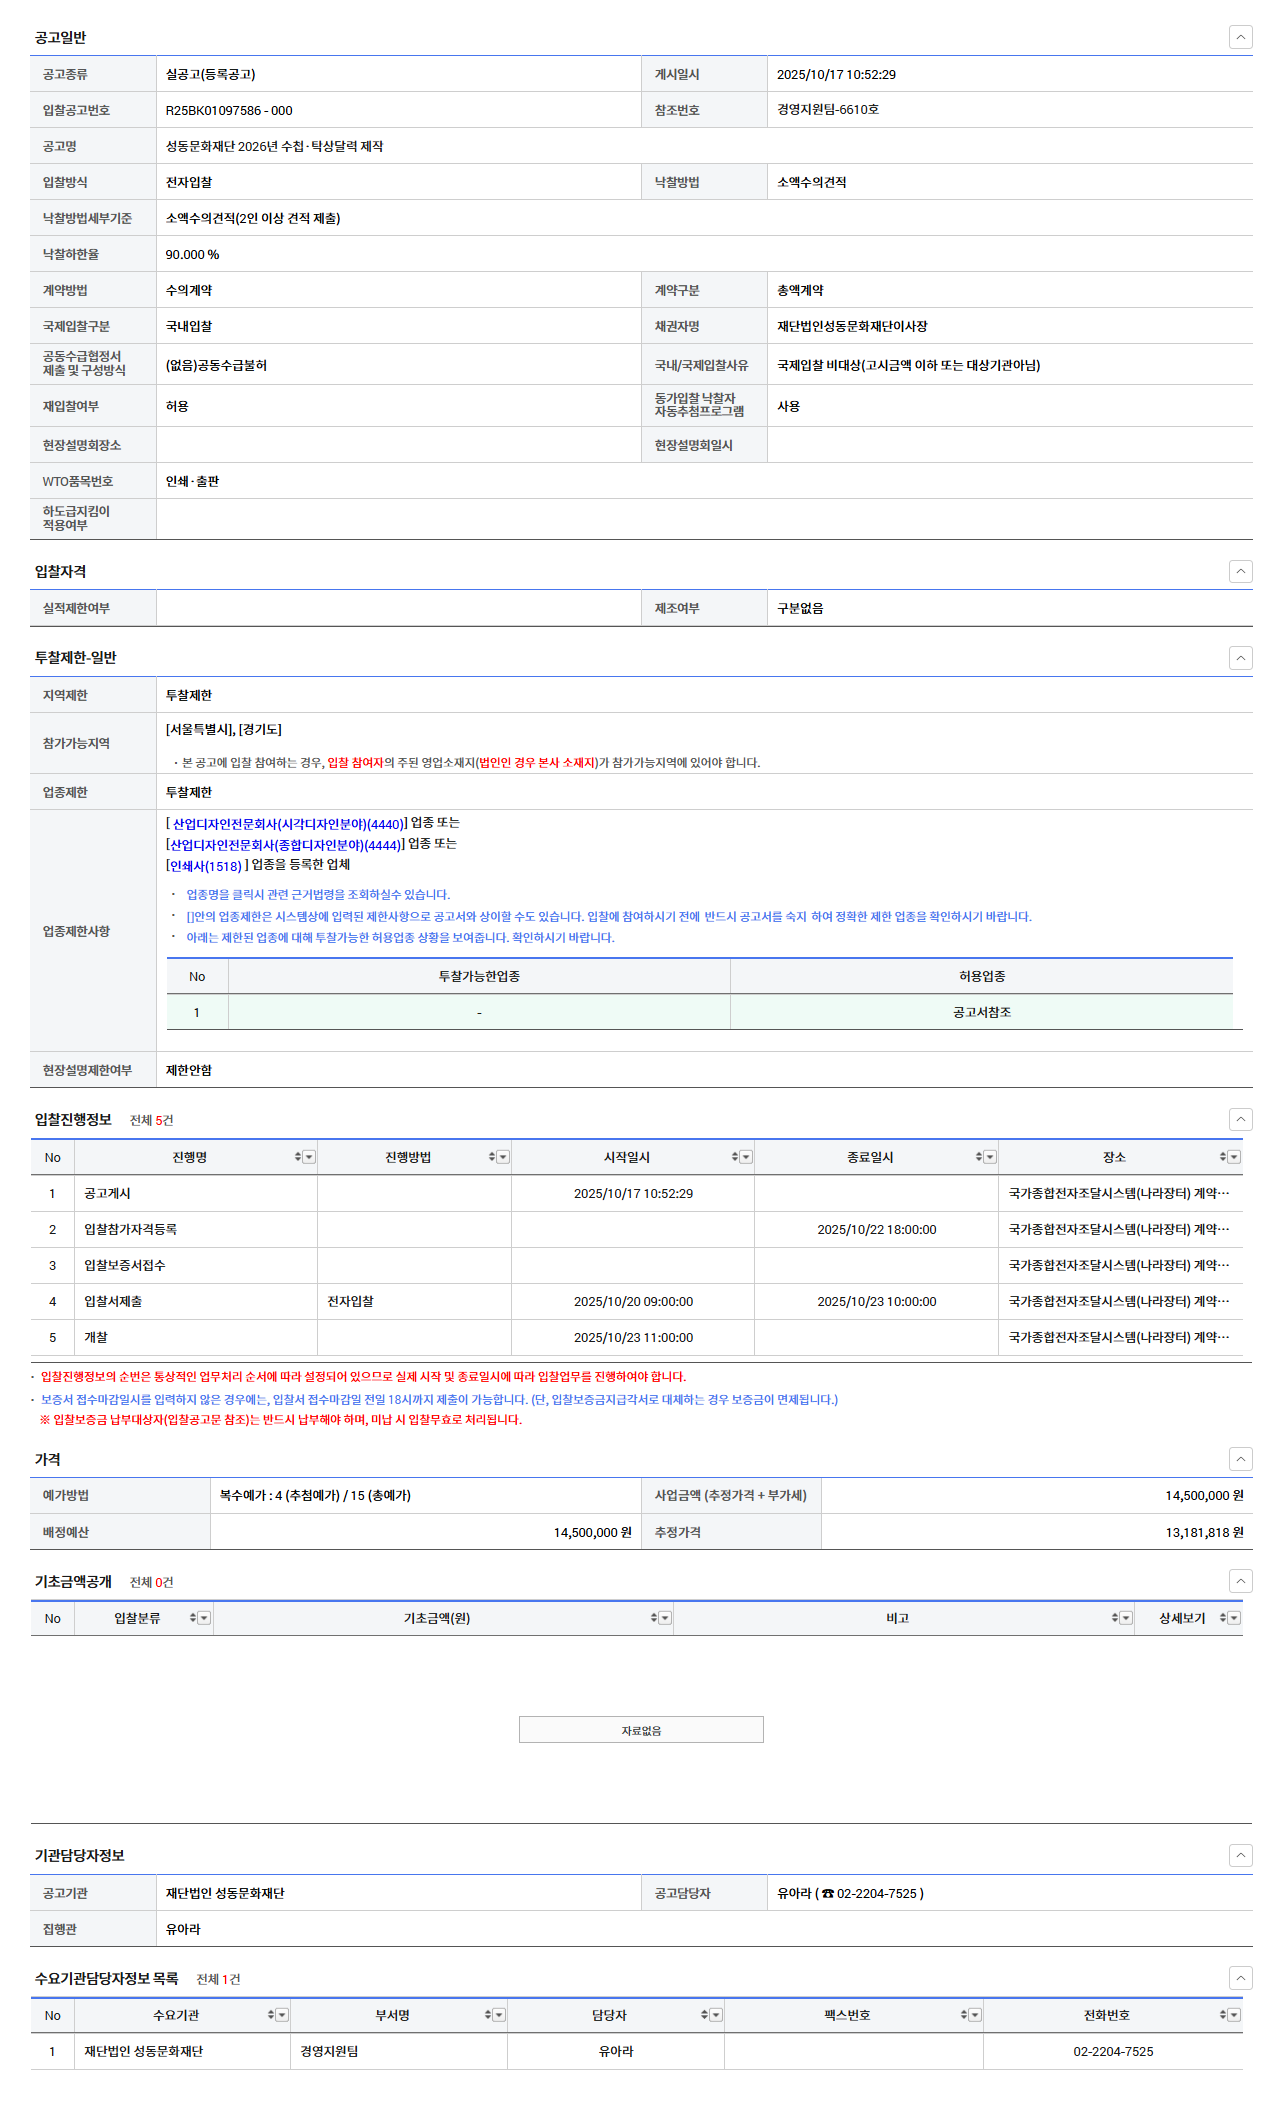Image resolution: width=1275 pixels, height=2119 pixels.
Task: Open the 인쇄사(1518) industry link
Action: click(205, 866)
